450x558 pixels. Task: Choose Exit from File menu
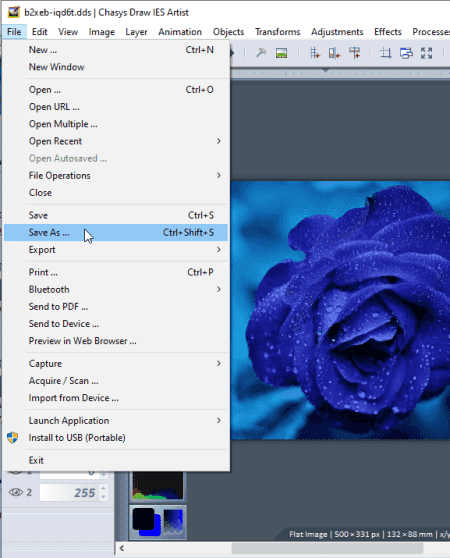pos(116,460)
